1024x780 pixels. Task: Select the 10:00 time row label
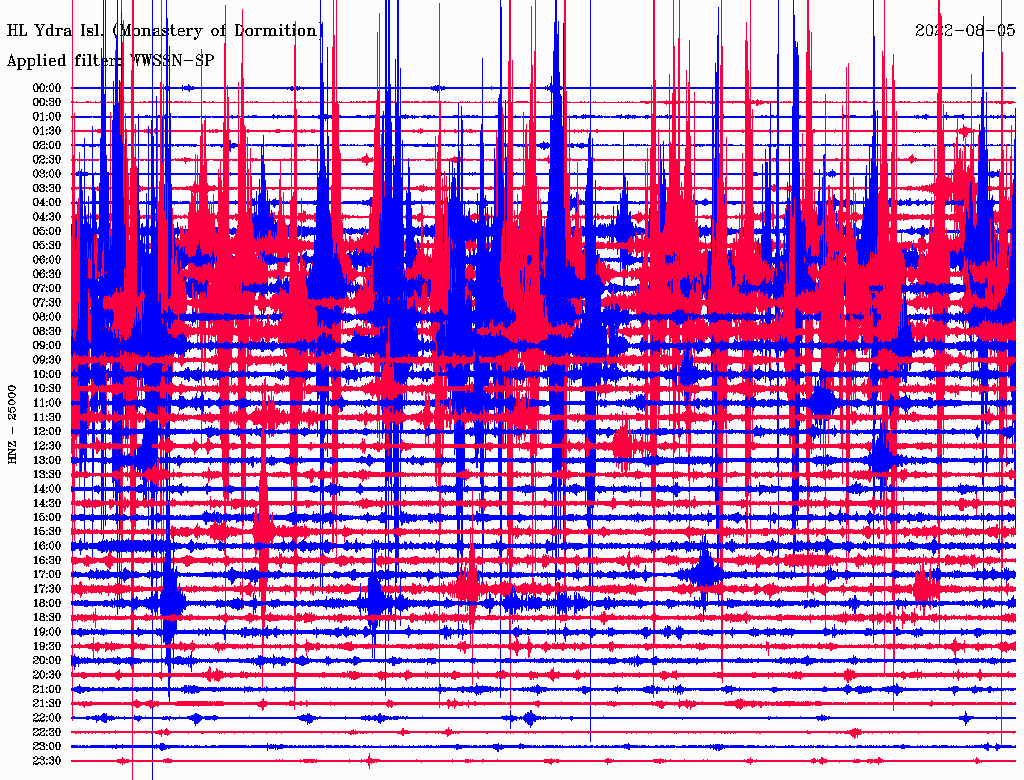pos(47,375)
